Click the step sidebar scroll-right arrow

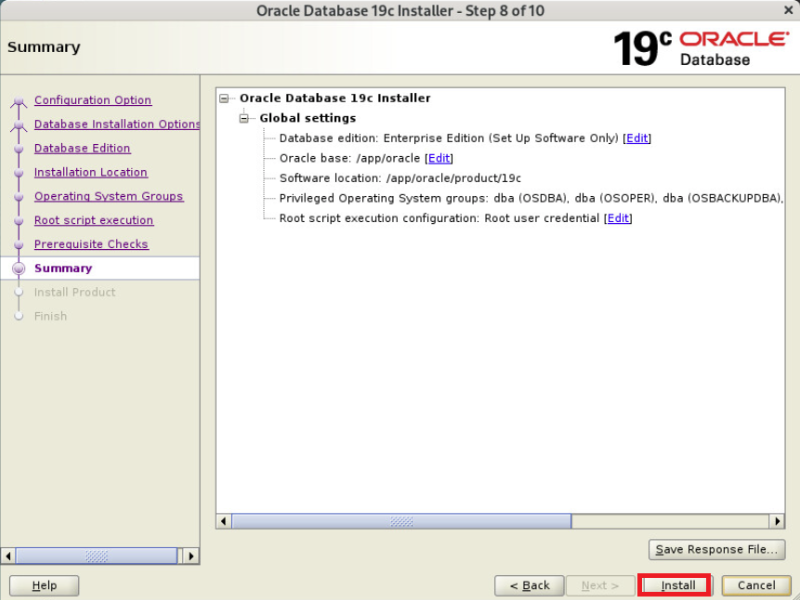tap(191, 556)
